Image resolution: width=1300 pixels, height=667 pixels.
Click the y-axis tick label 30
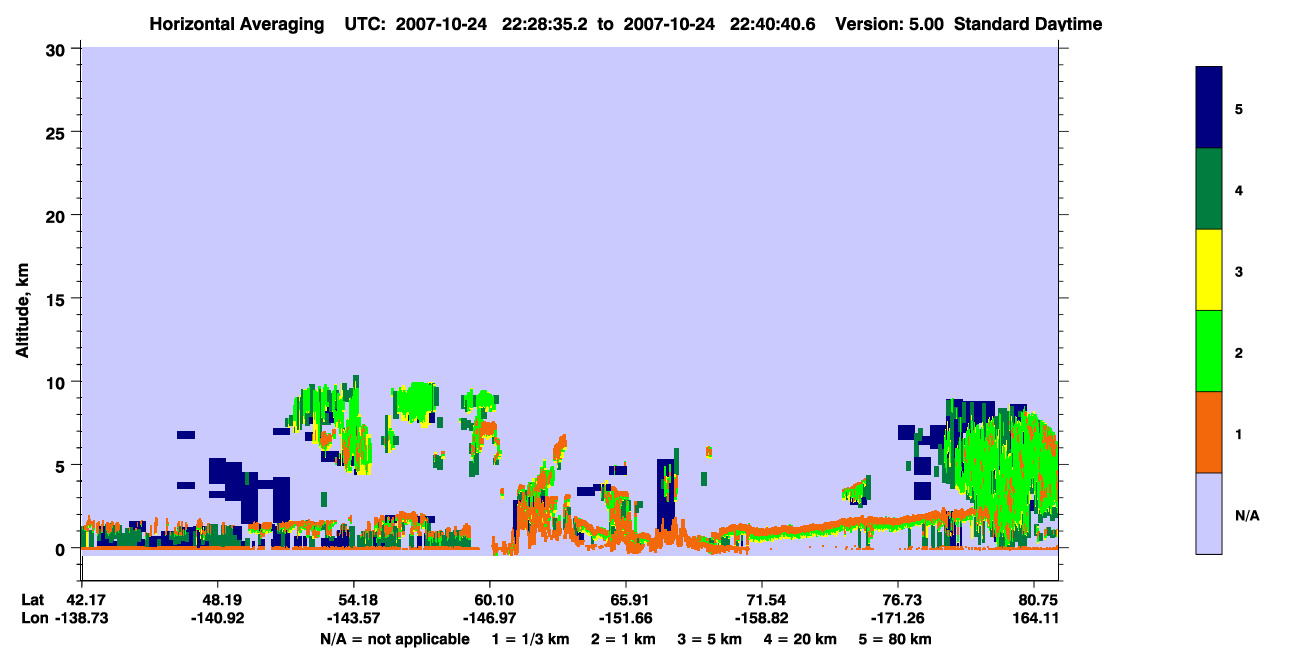click(58, 49)
